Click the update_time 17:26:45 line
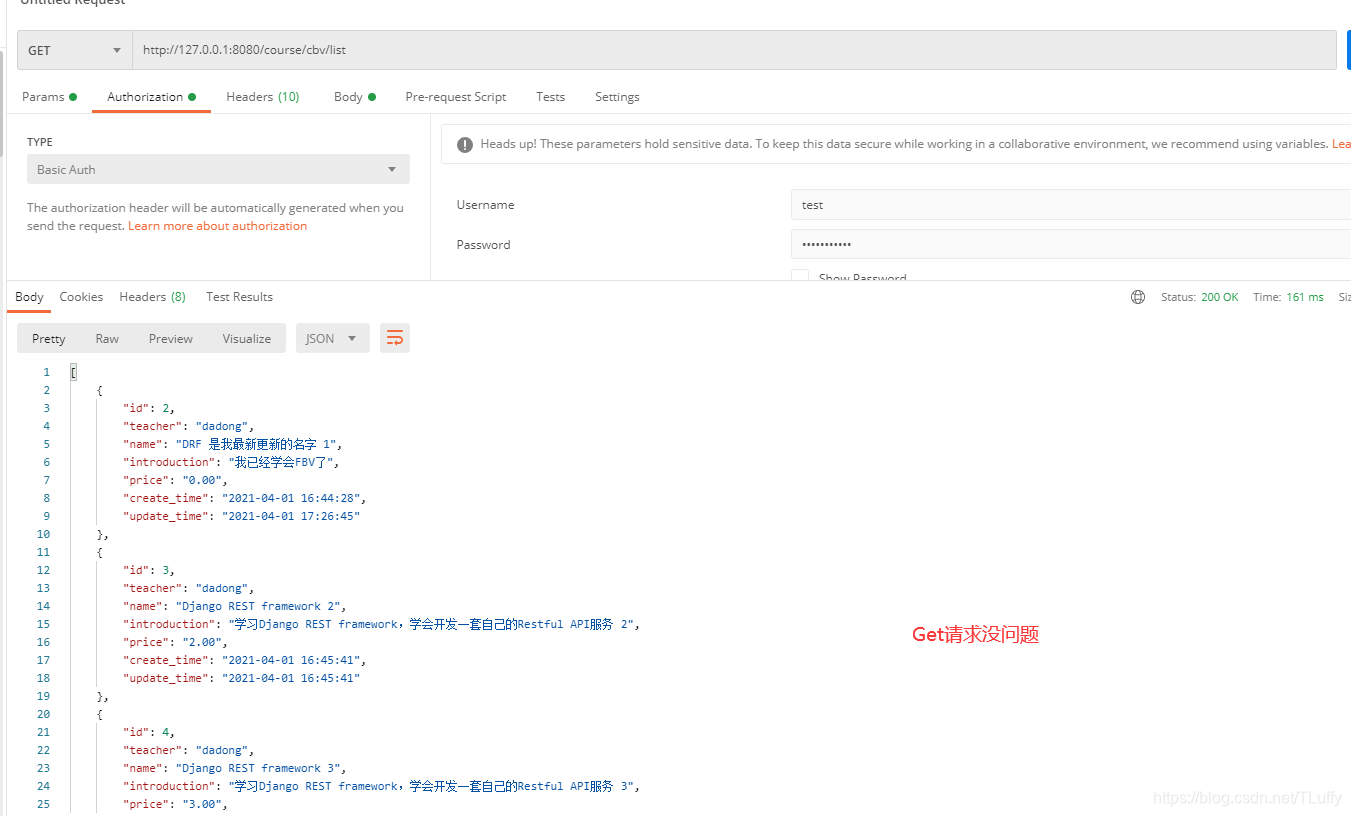The width and height of the screenshot is (1351, 816). (x=241, y=516)
